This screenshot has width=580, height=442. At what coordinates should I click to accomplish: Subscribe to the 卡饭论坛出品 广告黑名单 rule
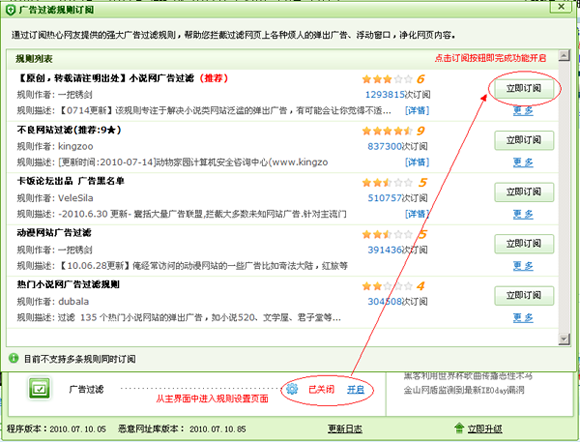[524, 192]
